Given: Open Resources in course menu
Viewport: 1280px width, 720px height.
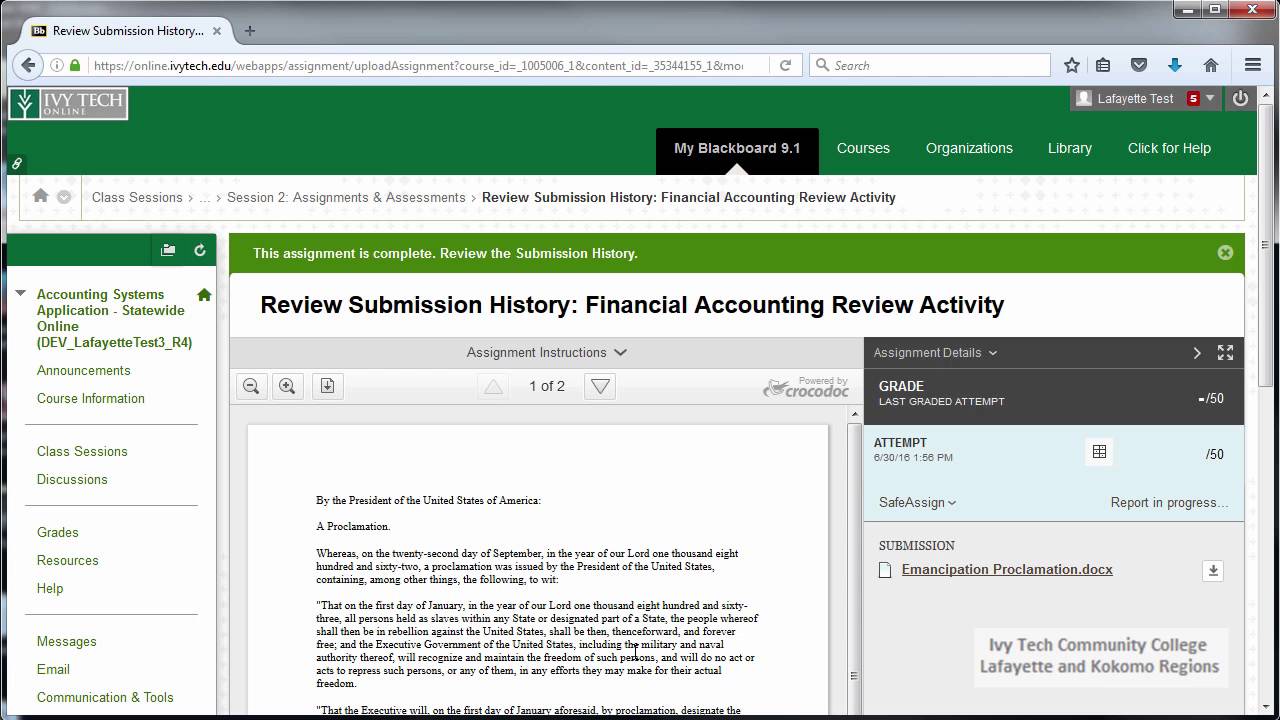Looking at the screenshot, I should click(x=67, y=560).
